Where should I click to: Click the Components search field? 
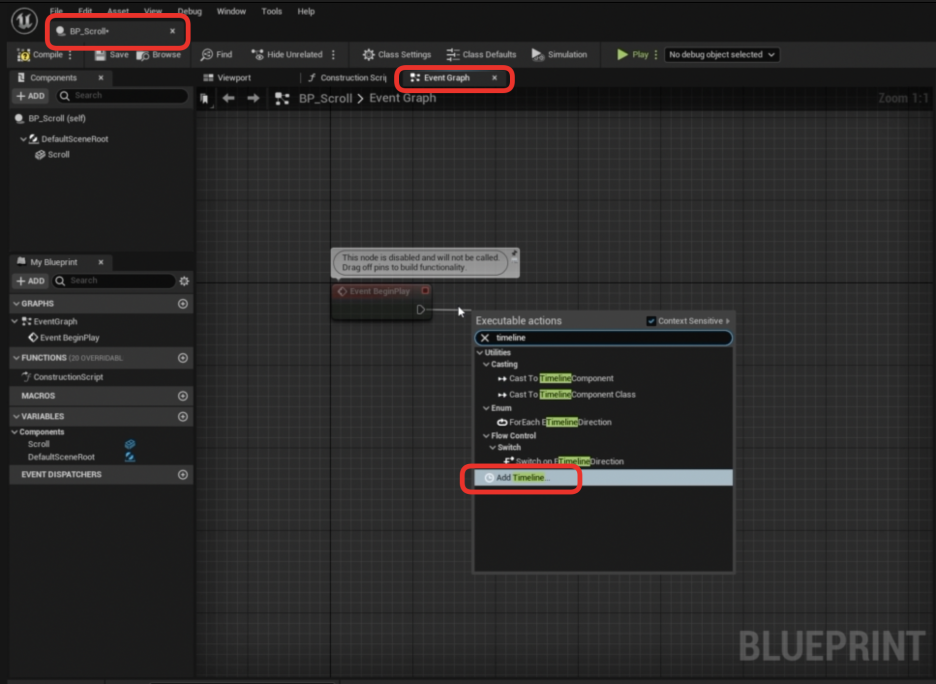[122, 95]
